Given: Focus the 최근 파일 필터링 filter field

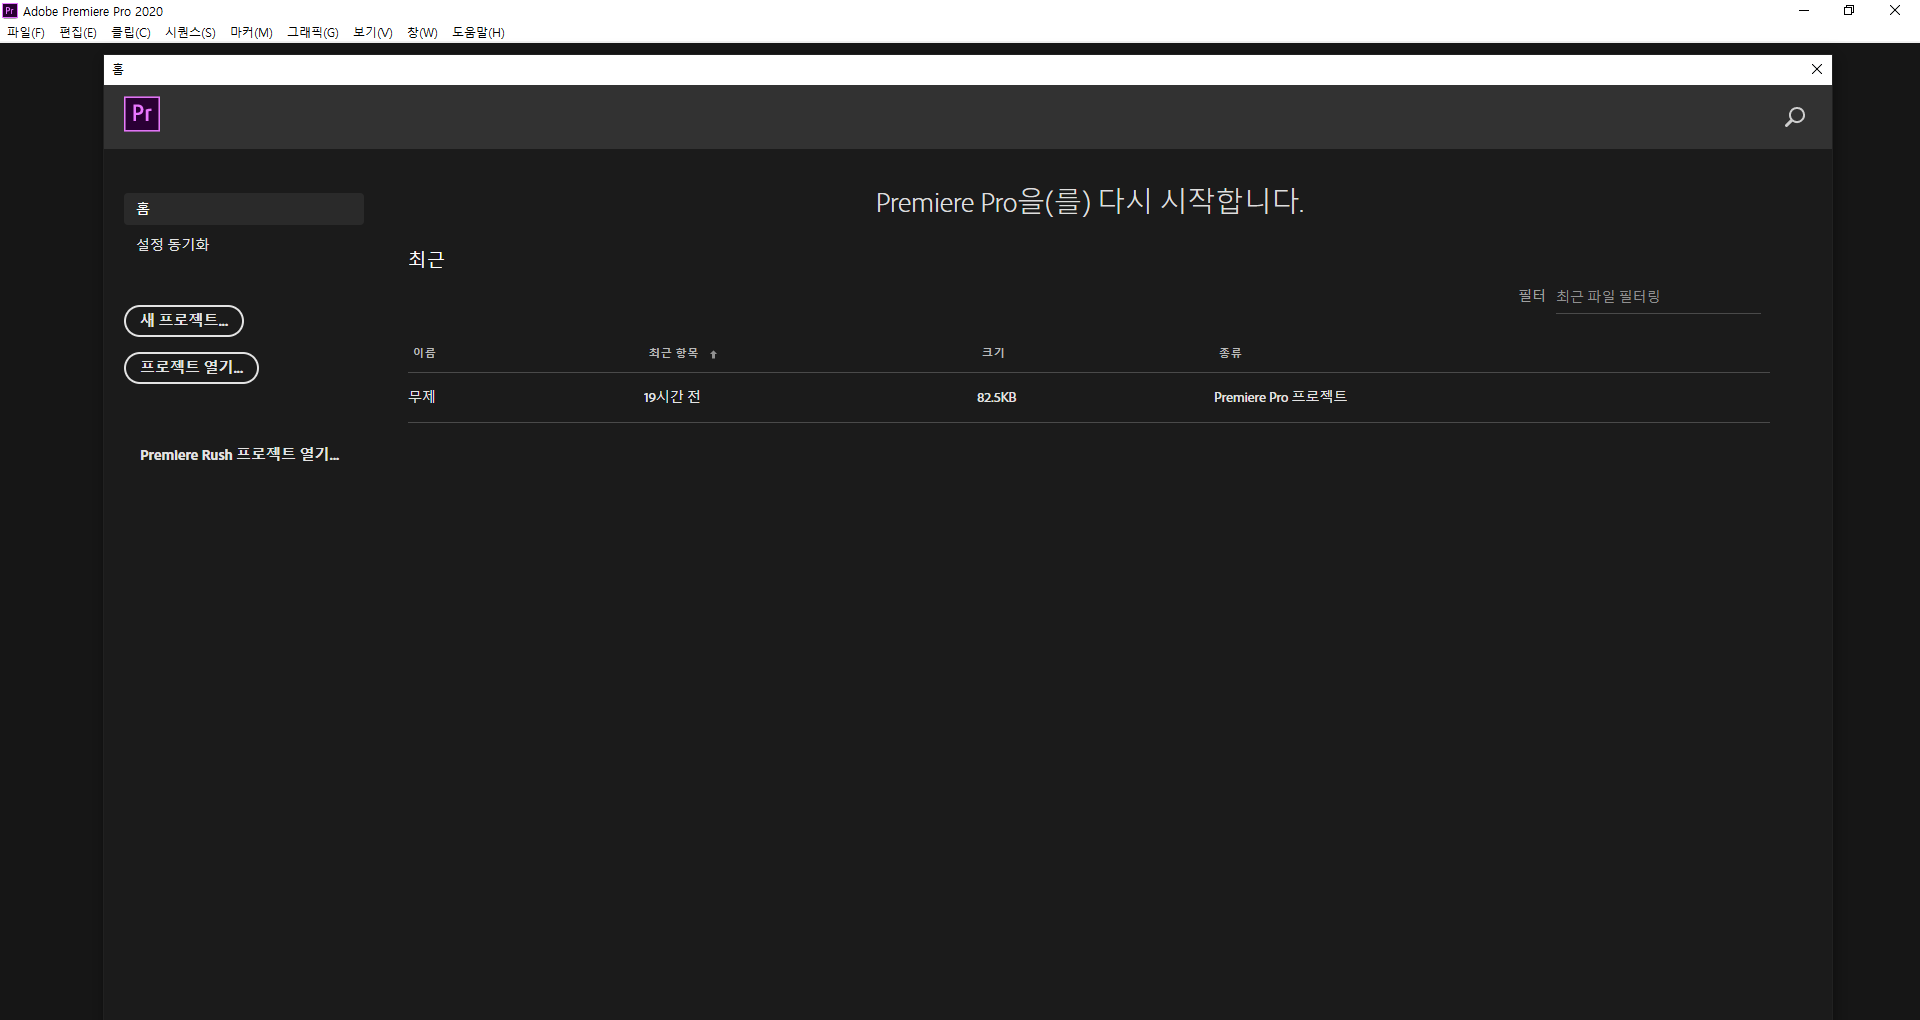Looking at the screenshot, I should click(1658, 297).
